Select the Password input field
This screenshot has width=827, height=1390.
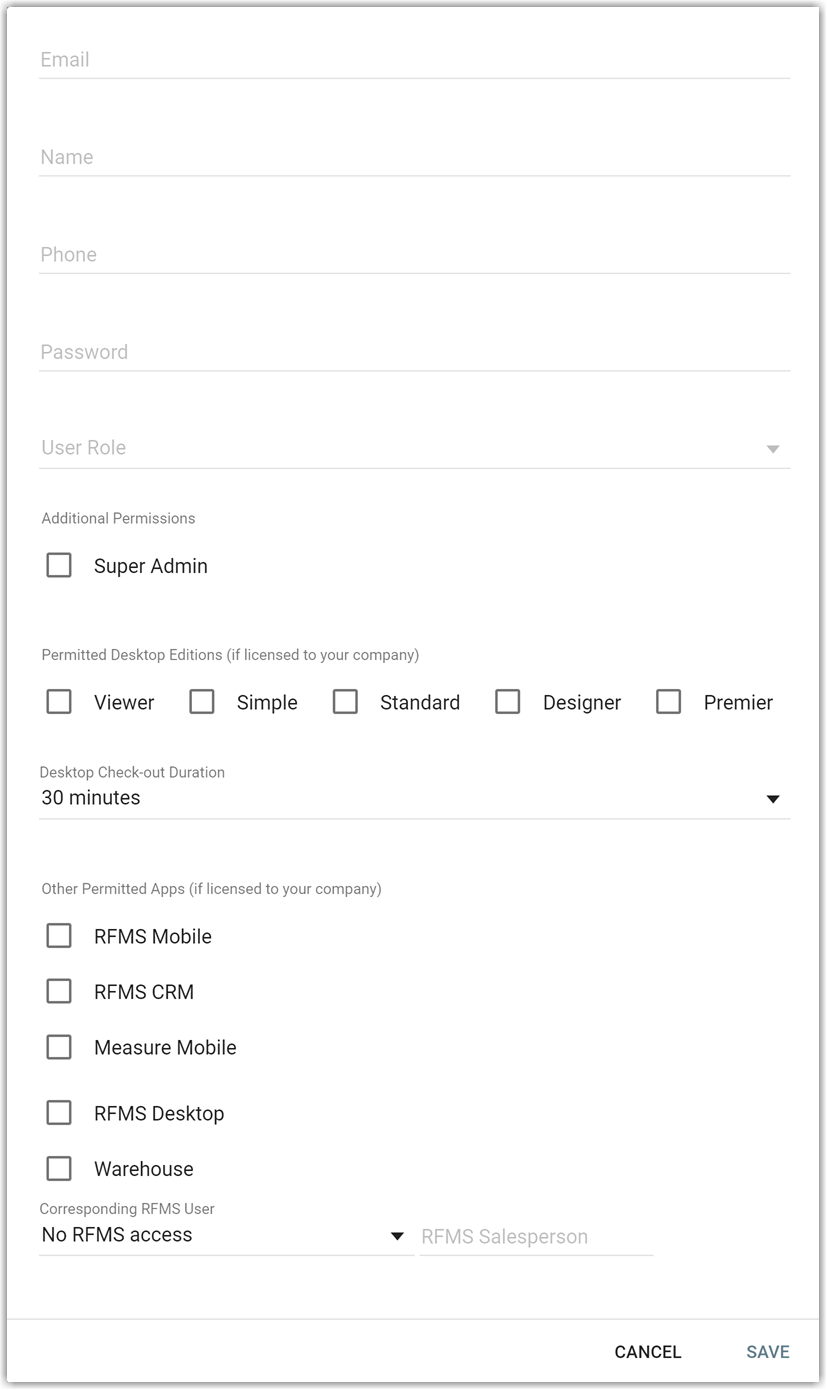point(414,352)
